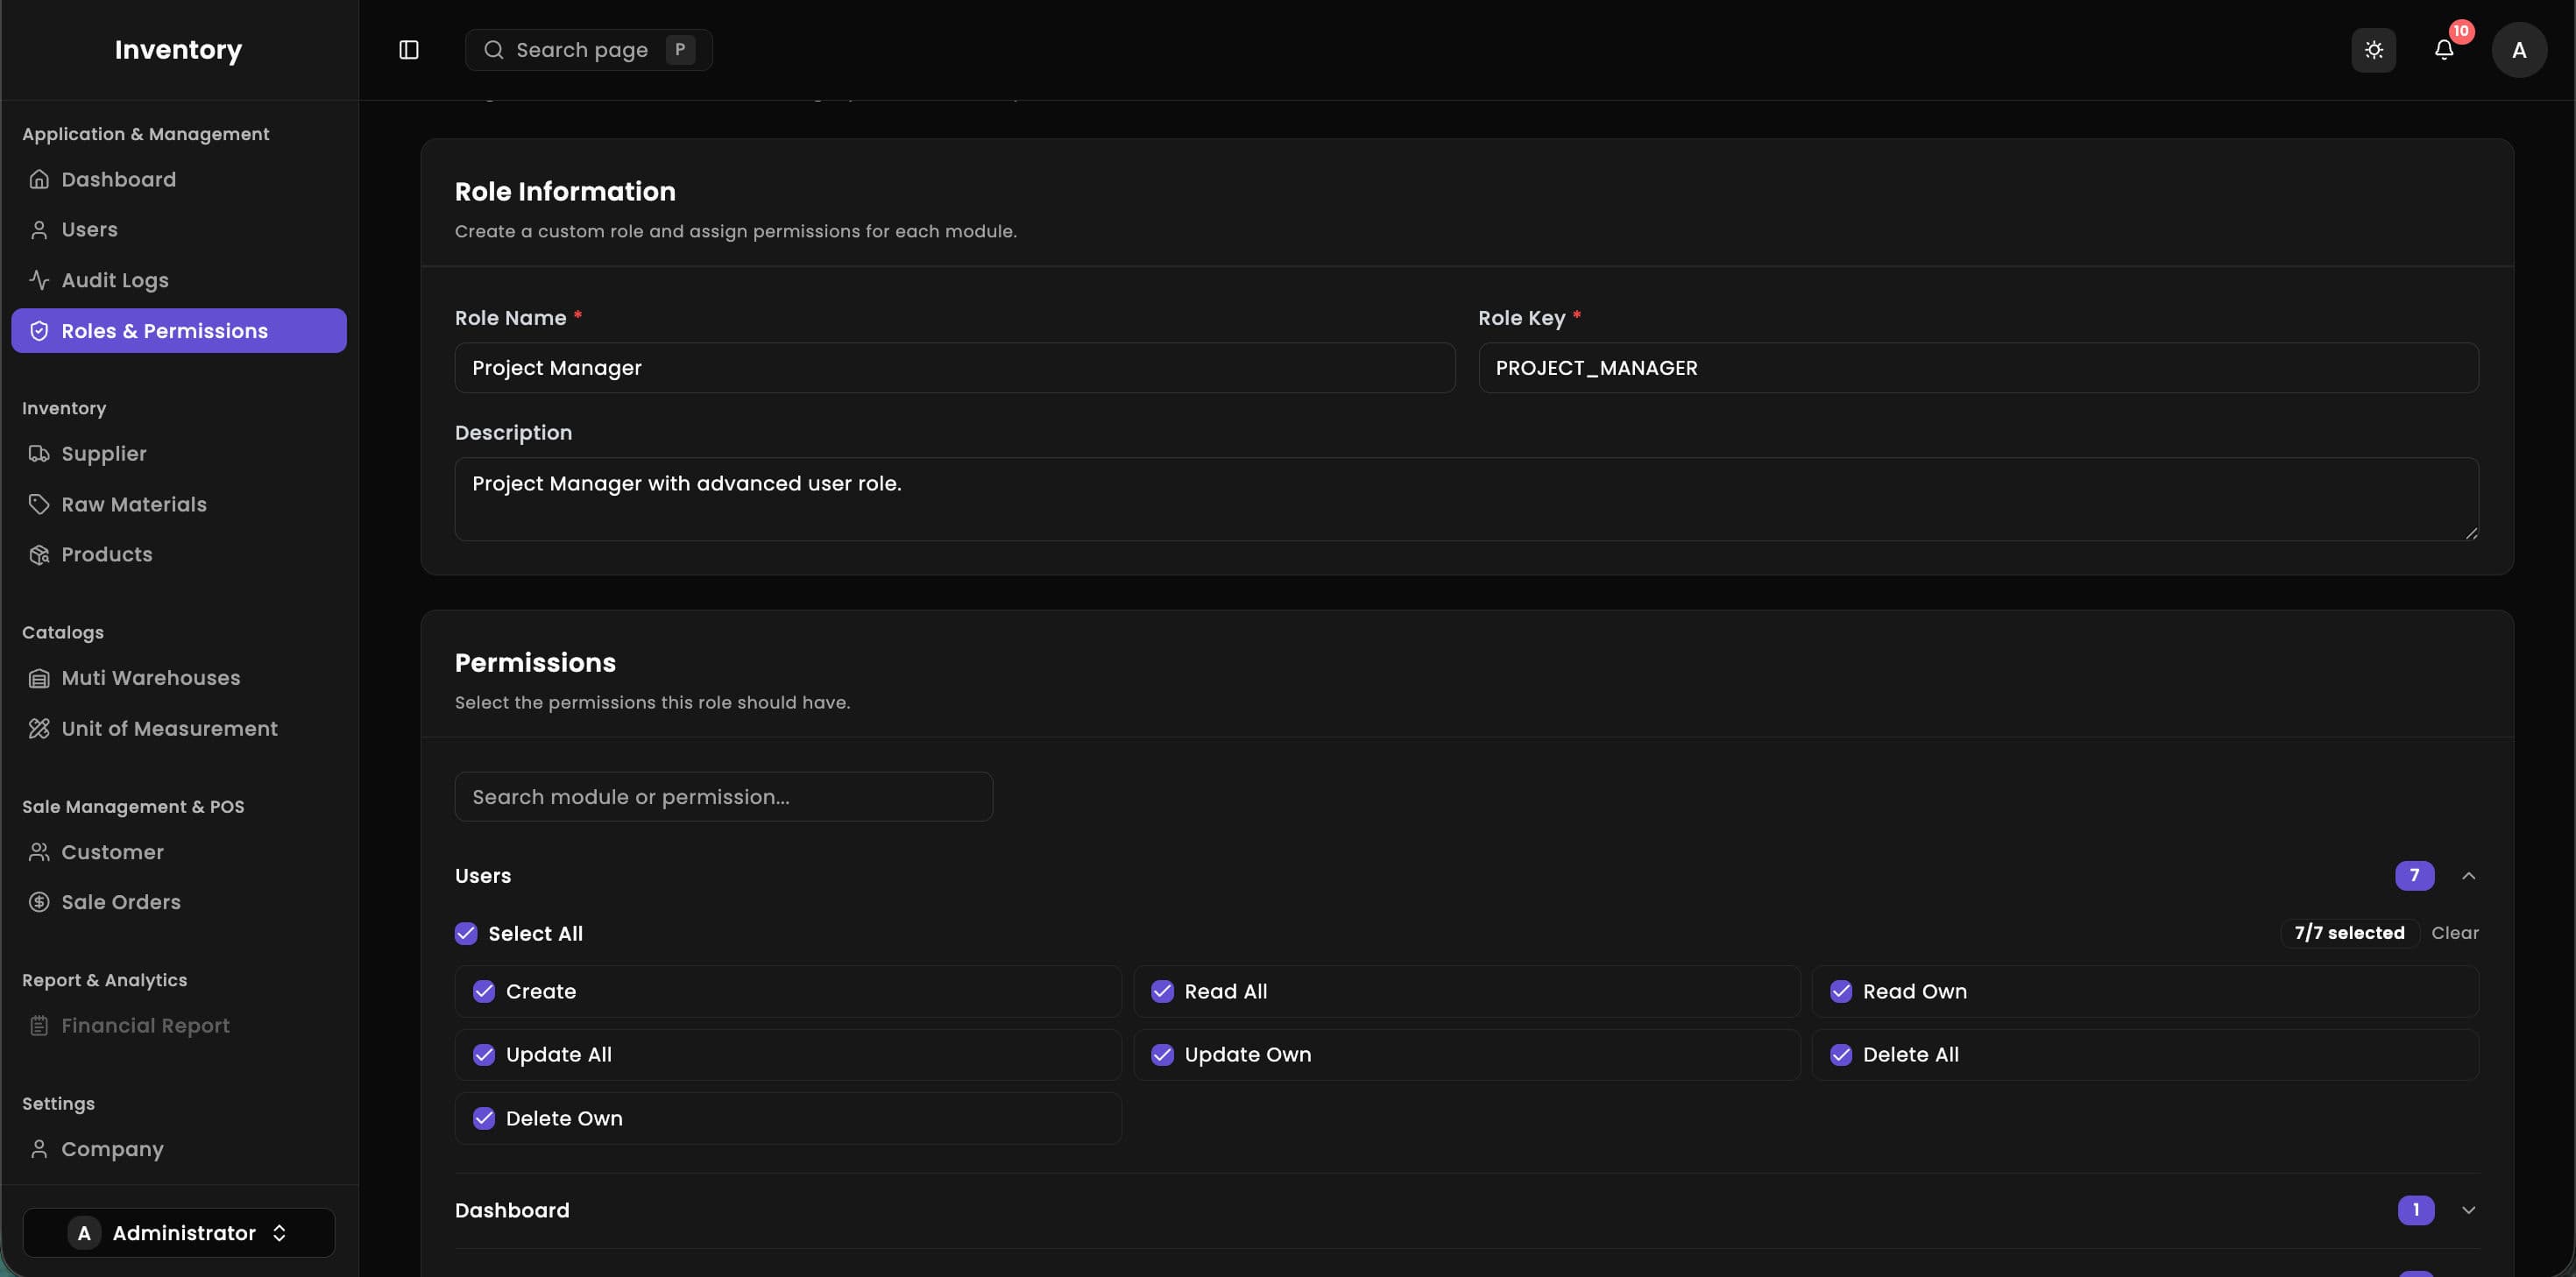The image size is (2576, 1277).
Task: Click the Company person icon under Settings
Action: click(x=39, y=1149)
